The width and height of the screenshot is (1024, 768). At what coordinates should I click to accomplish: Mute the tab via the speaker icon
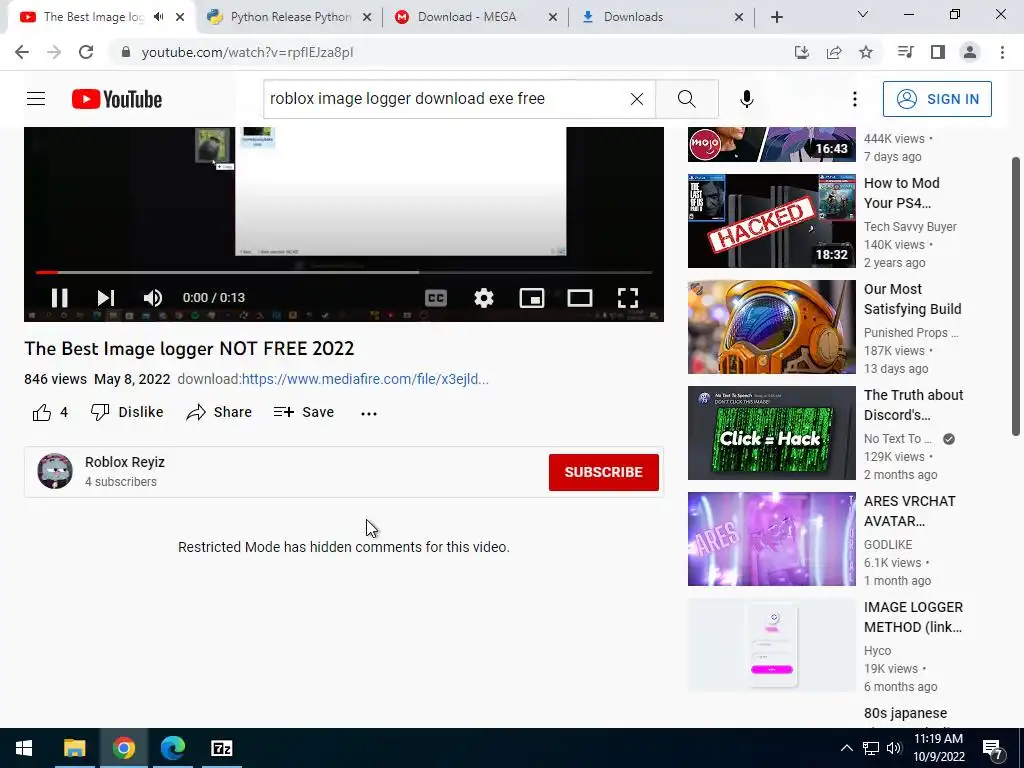point(159,17)
